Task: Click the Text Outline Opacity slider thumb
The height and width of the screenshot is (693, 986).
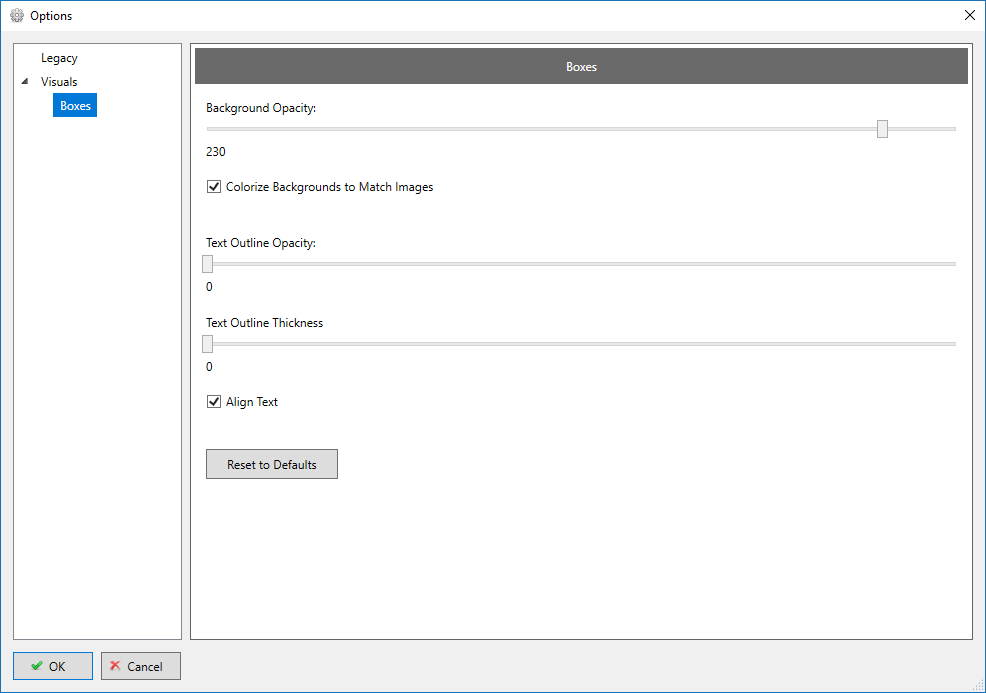Action: click(208, 264)
